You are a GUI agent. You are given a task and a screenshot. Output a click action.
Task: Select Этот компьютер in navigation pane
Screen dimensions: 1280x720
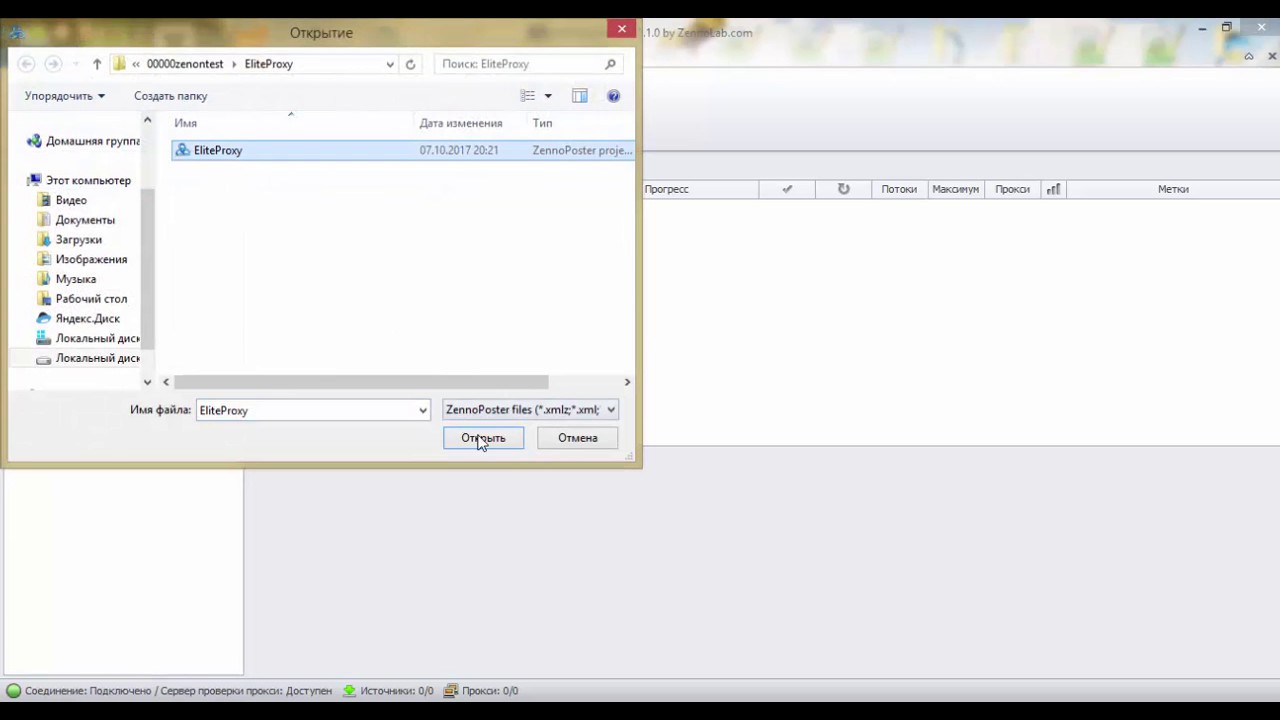click(80, 180)
